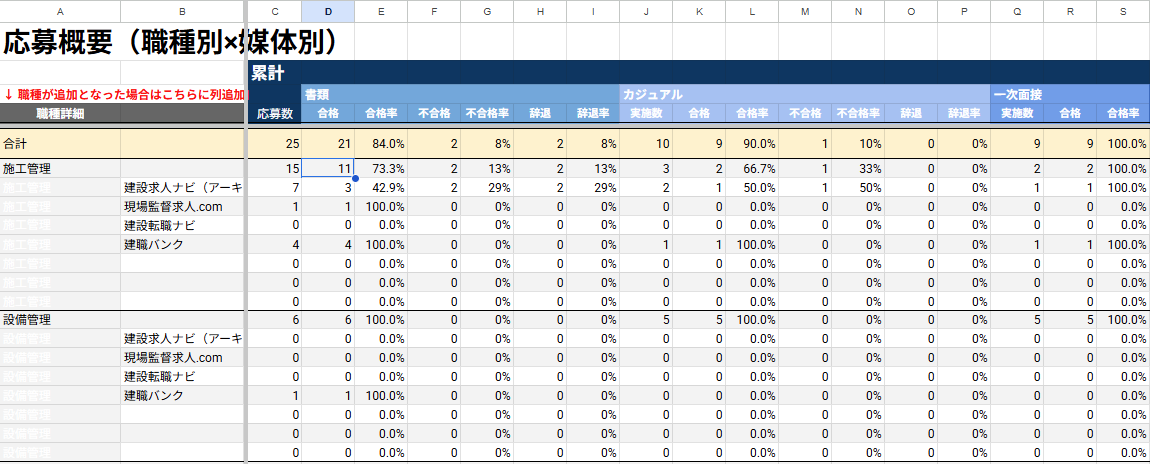1150x464 pixels.
Task: Select column header S
Action: coord(1123,10)
